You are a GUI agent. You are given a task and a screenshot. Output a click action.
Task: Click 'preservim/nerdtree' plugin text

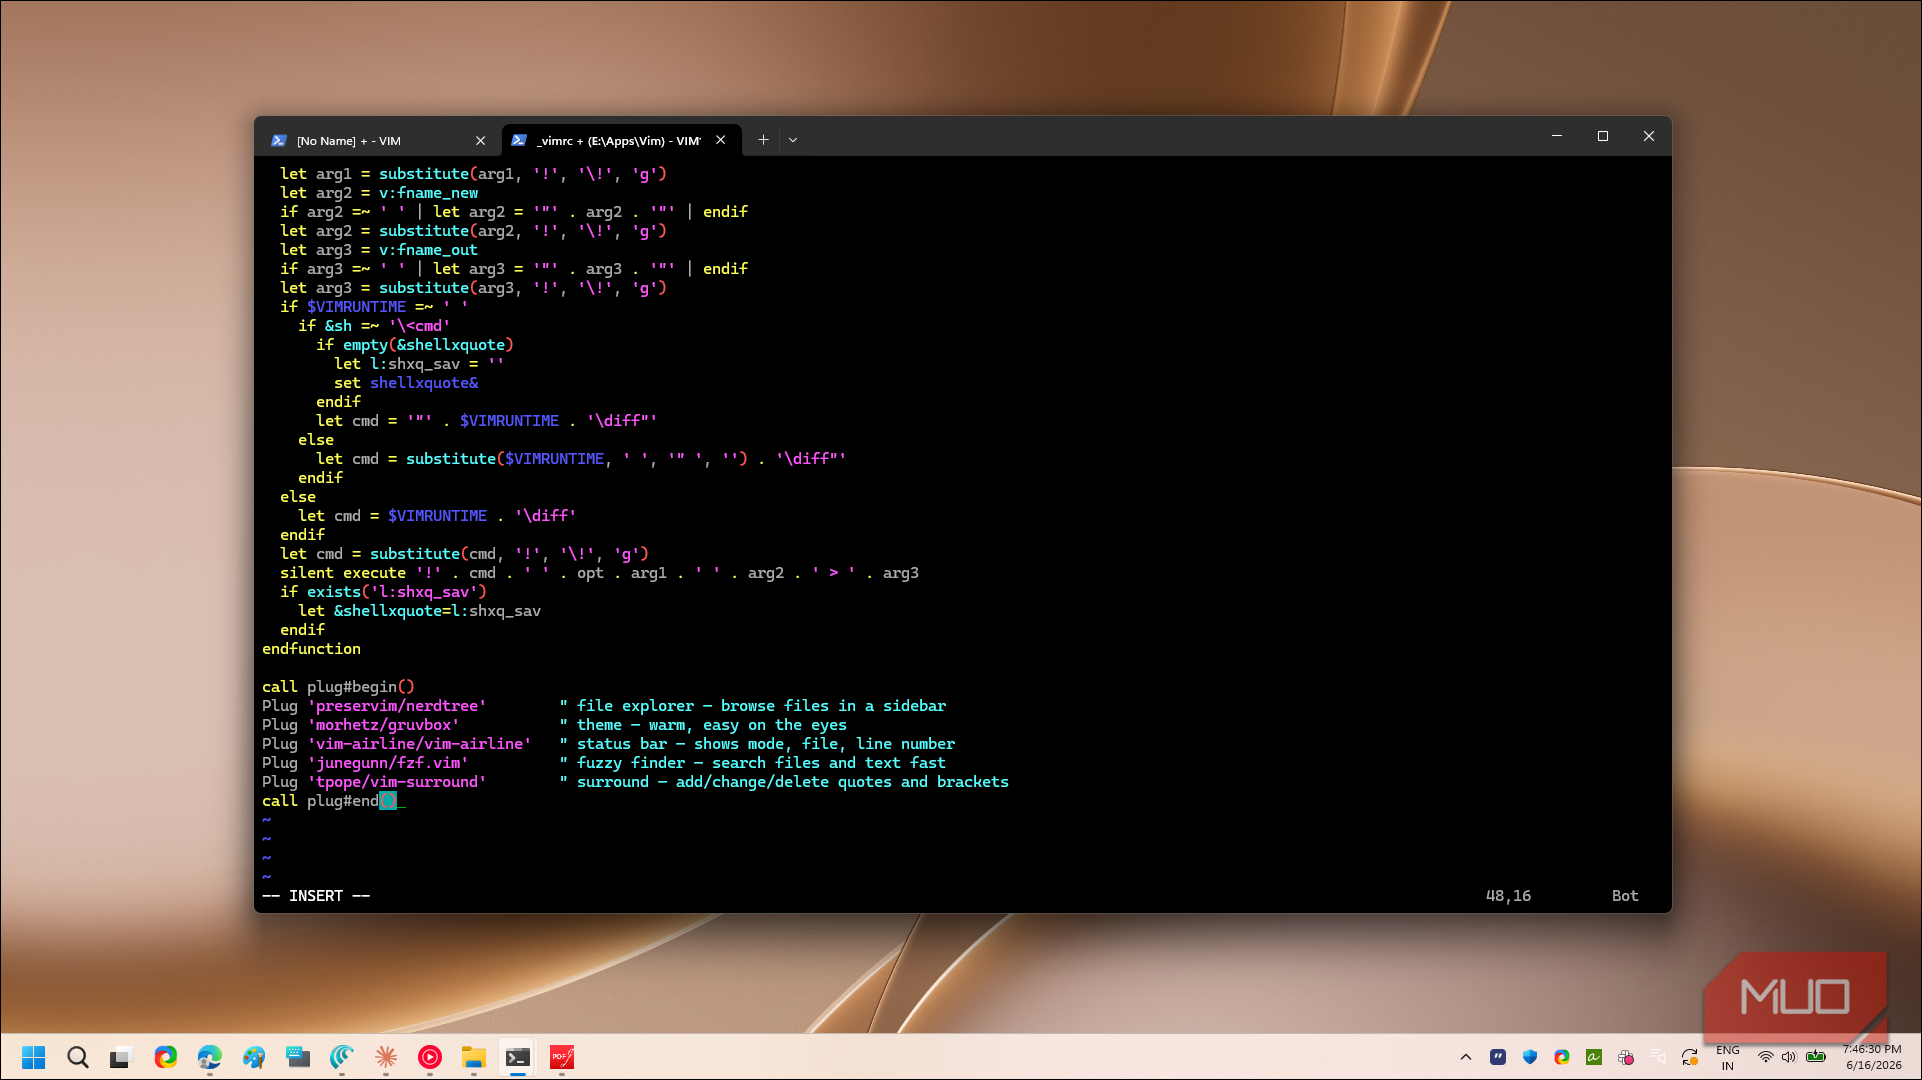396,706
